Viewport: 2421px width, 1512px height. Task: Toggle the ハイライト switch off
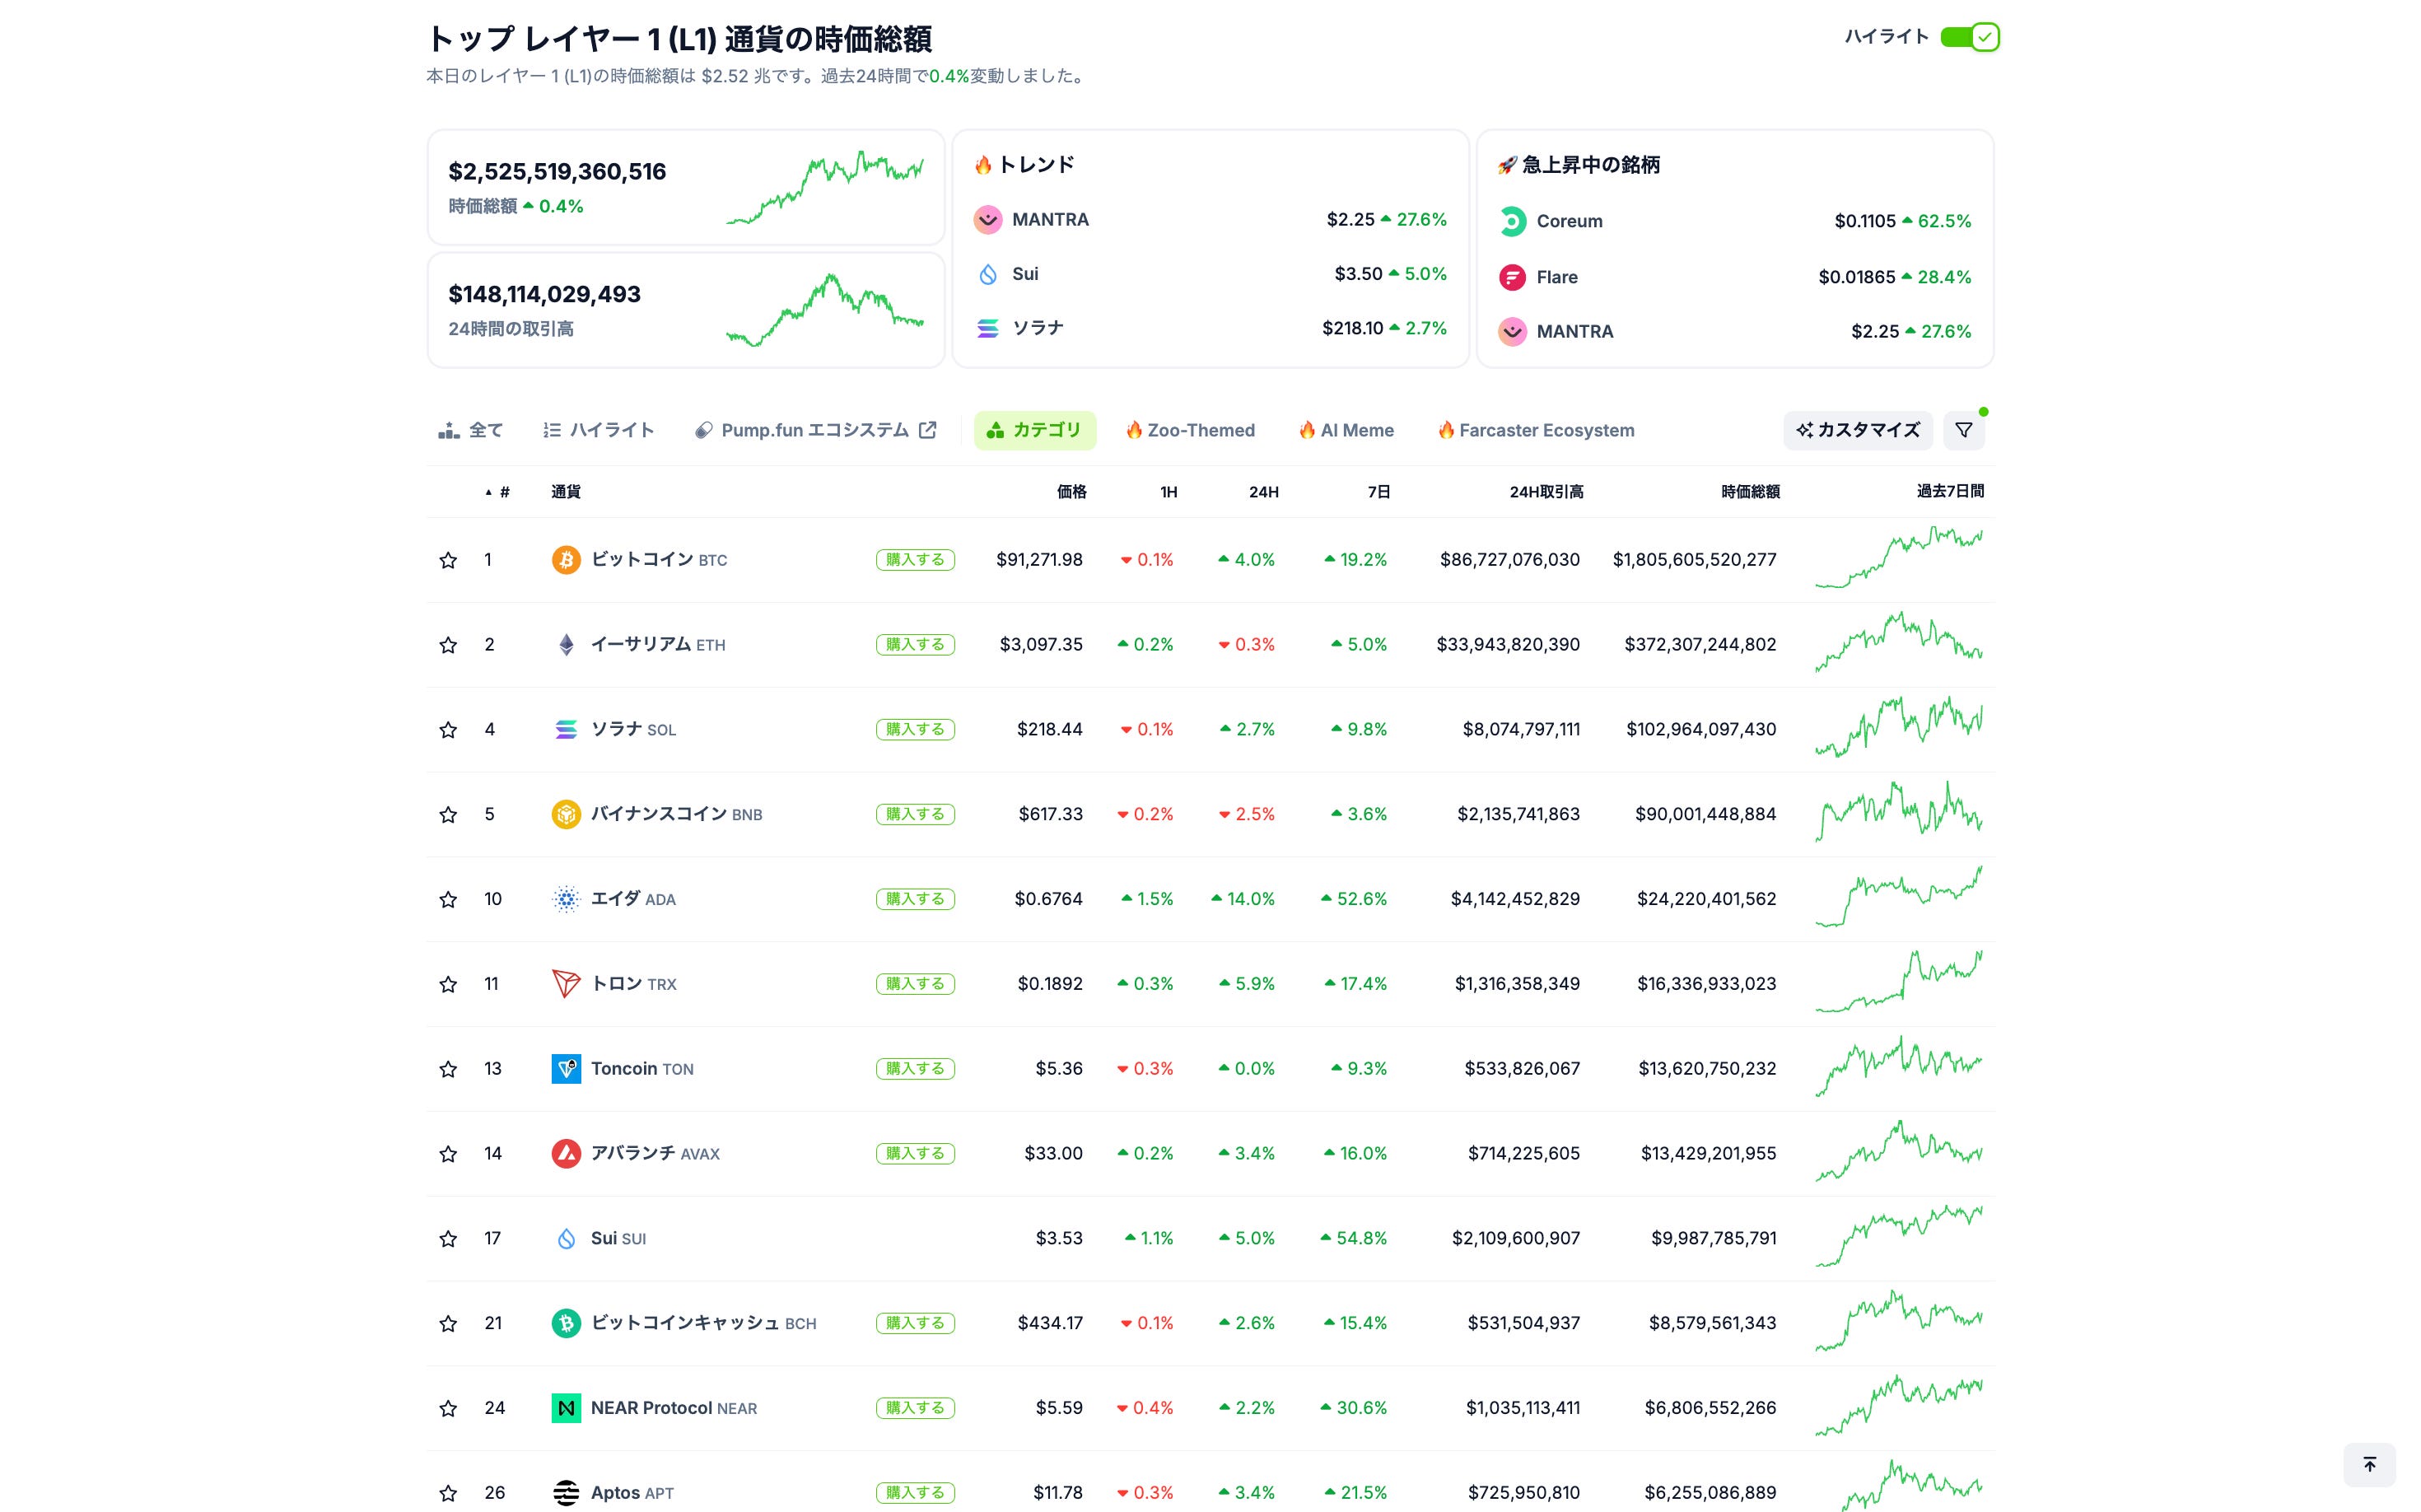click(x=1968, y=37)
